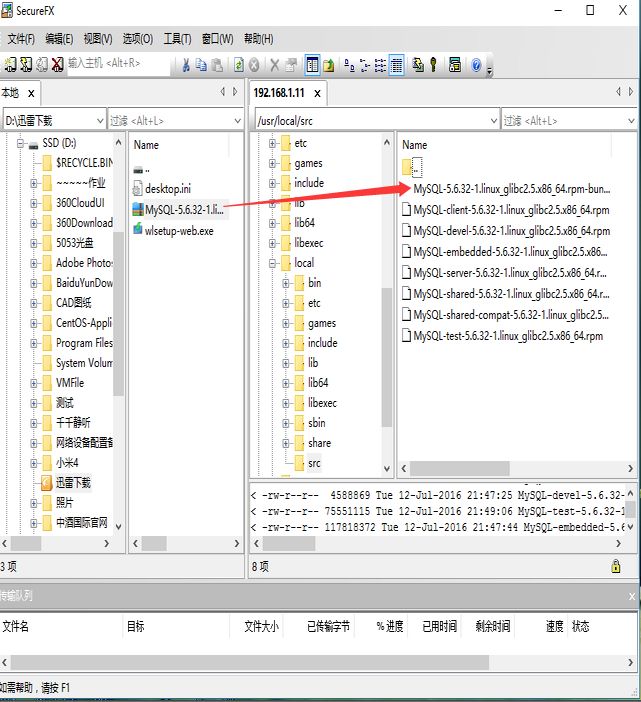Open the 选项(O) menu
Image resolution: width=641 pixels, height=702 pixels.
pyautogui.click(x=138, y=39)
